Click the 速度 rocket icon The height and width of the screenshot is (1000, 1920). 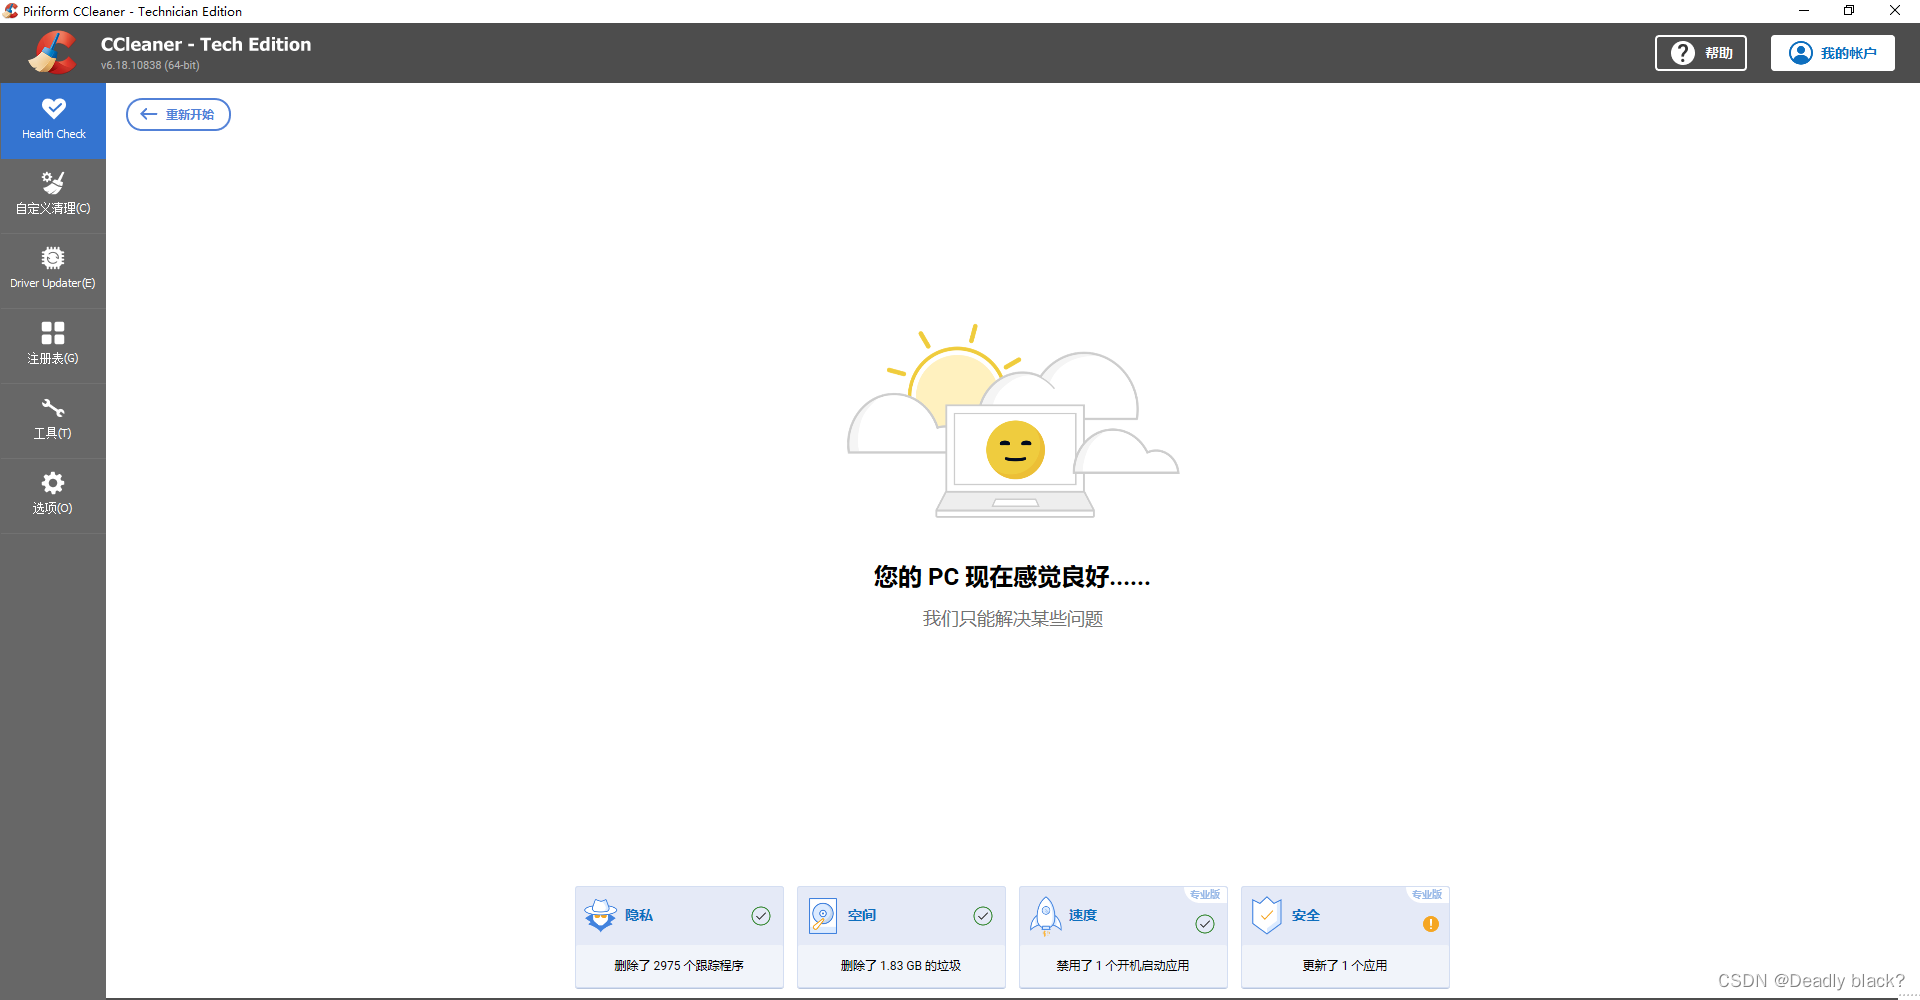[x=1045, y=915]
